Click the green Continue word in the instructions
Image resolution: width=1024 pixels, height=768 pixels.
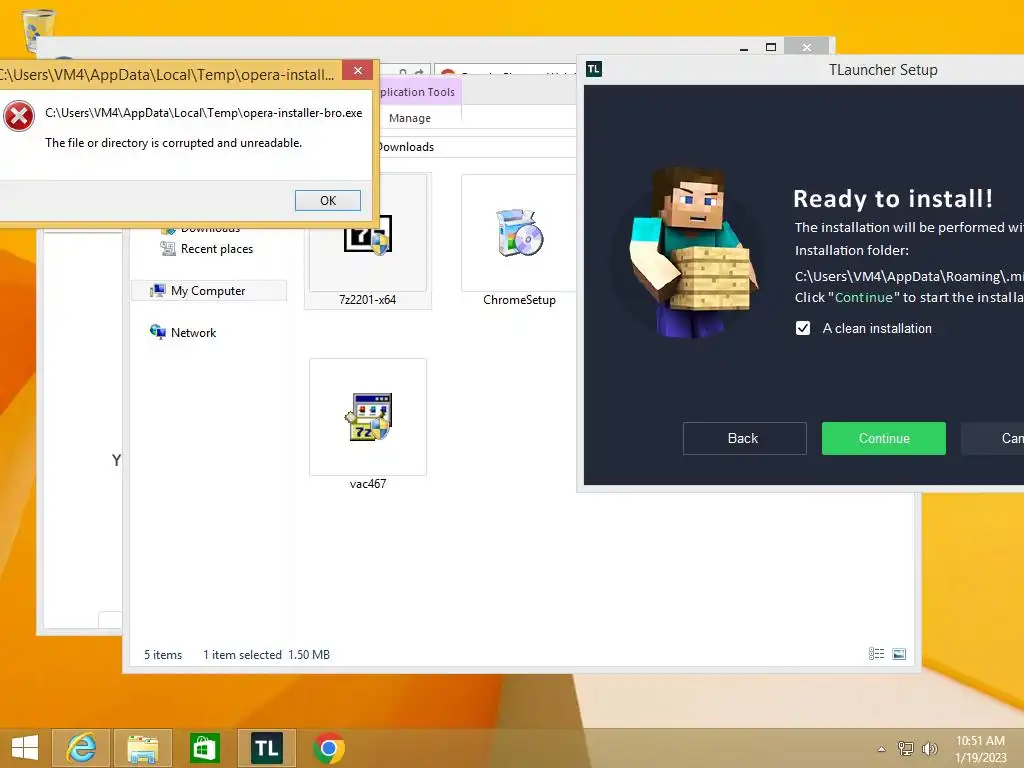tap(863, 297)
